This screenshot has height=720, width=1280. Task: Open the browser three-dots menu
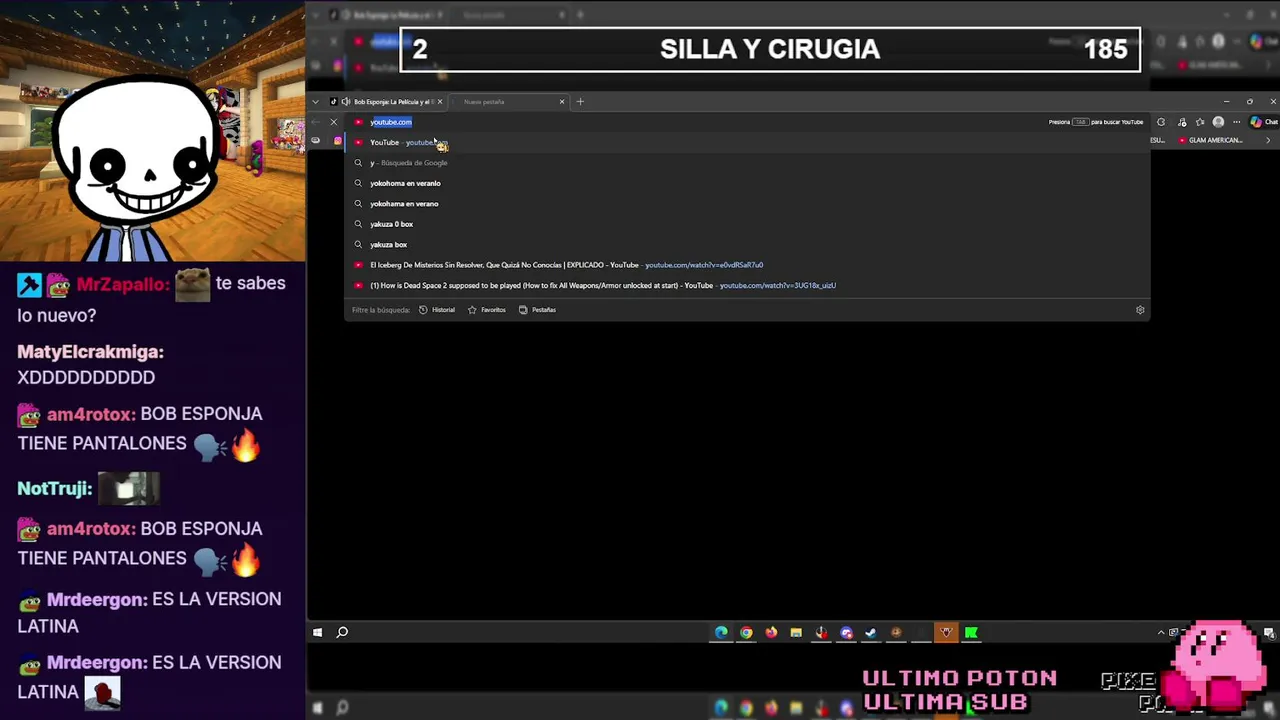pos(1237,122)
